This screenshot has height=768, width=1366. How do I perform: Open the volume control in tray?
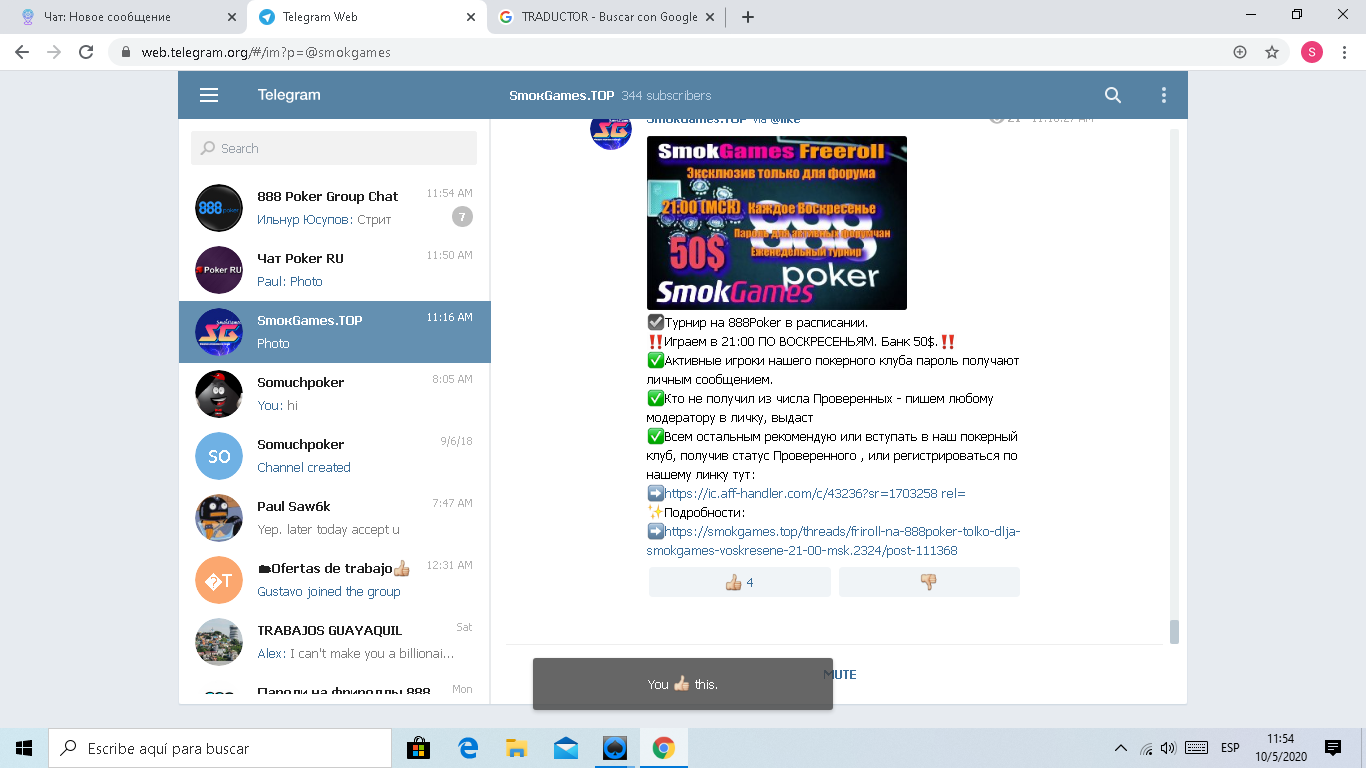[x=1168, y=748]
